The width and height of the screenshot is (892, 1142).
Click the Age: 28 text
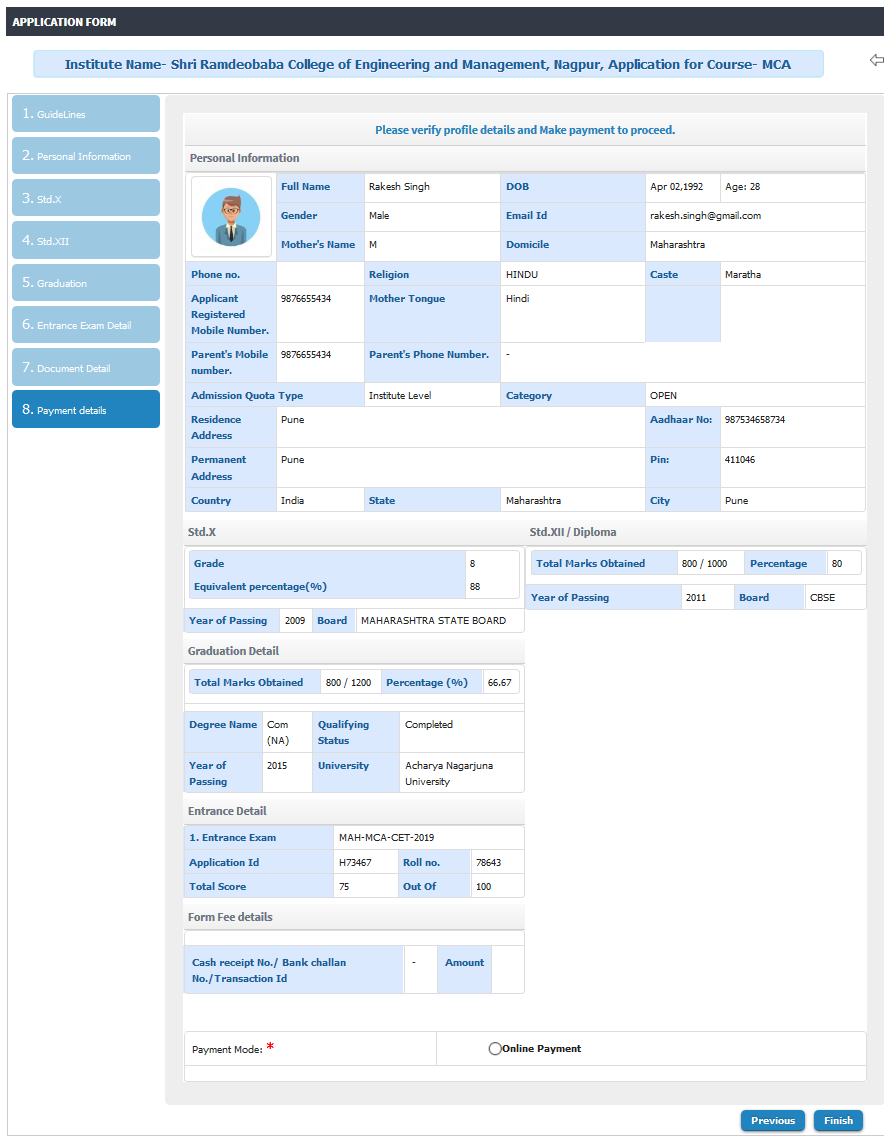(x=743, y=186)
